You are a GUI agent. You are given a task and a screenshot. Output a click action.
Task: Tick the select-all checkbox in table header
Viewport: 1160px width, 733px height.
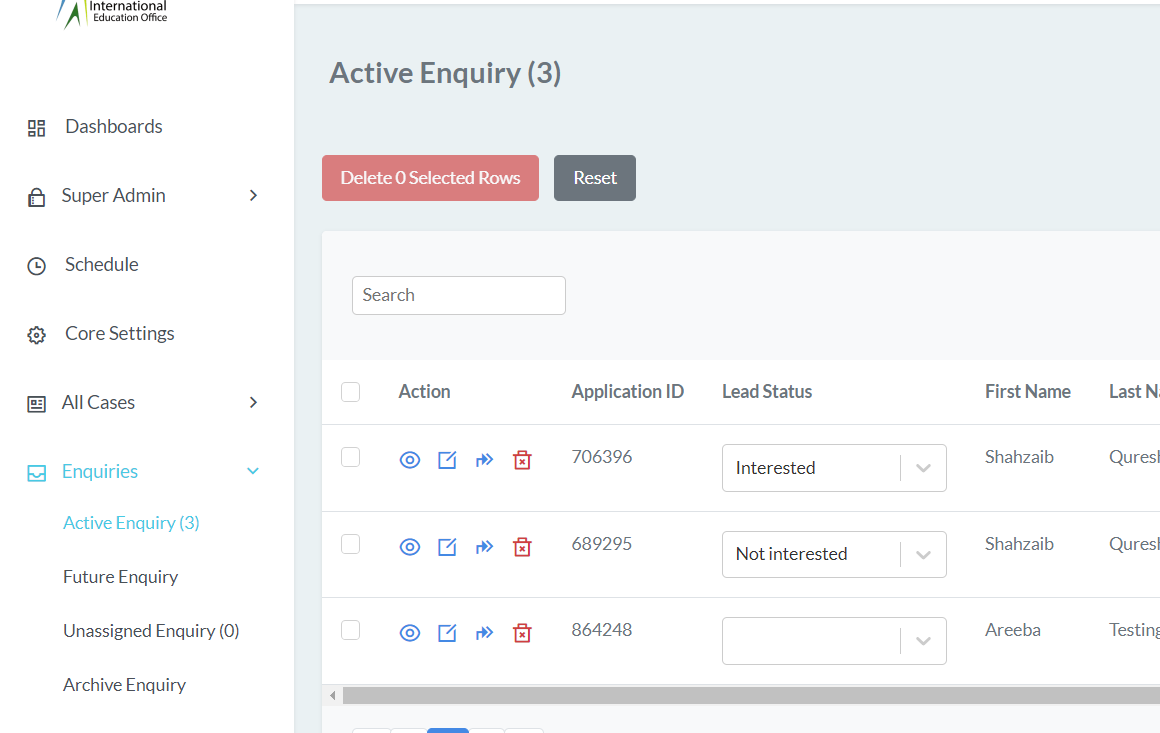[350, 392]
